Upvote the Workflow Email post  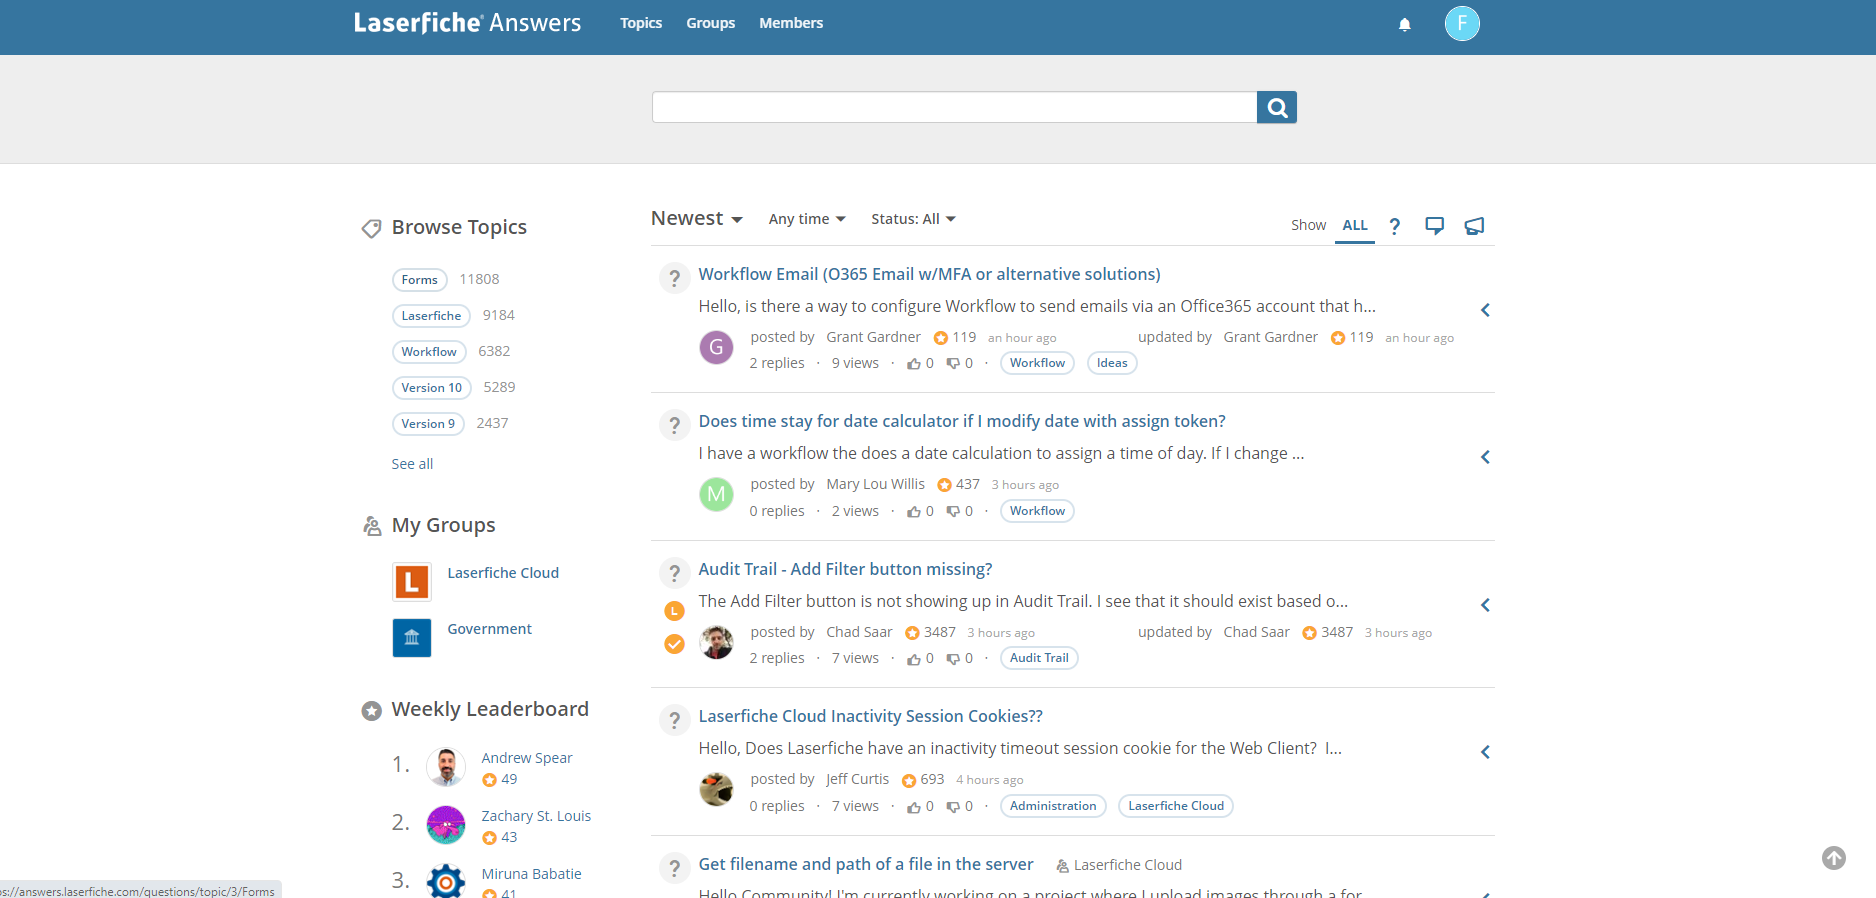pos(914,364)
